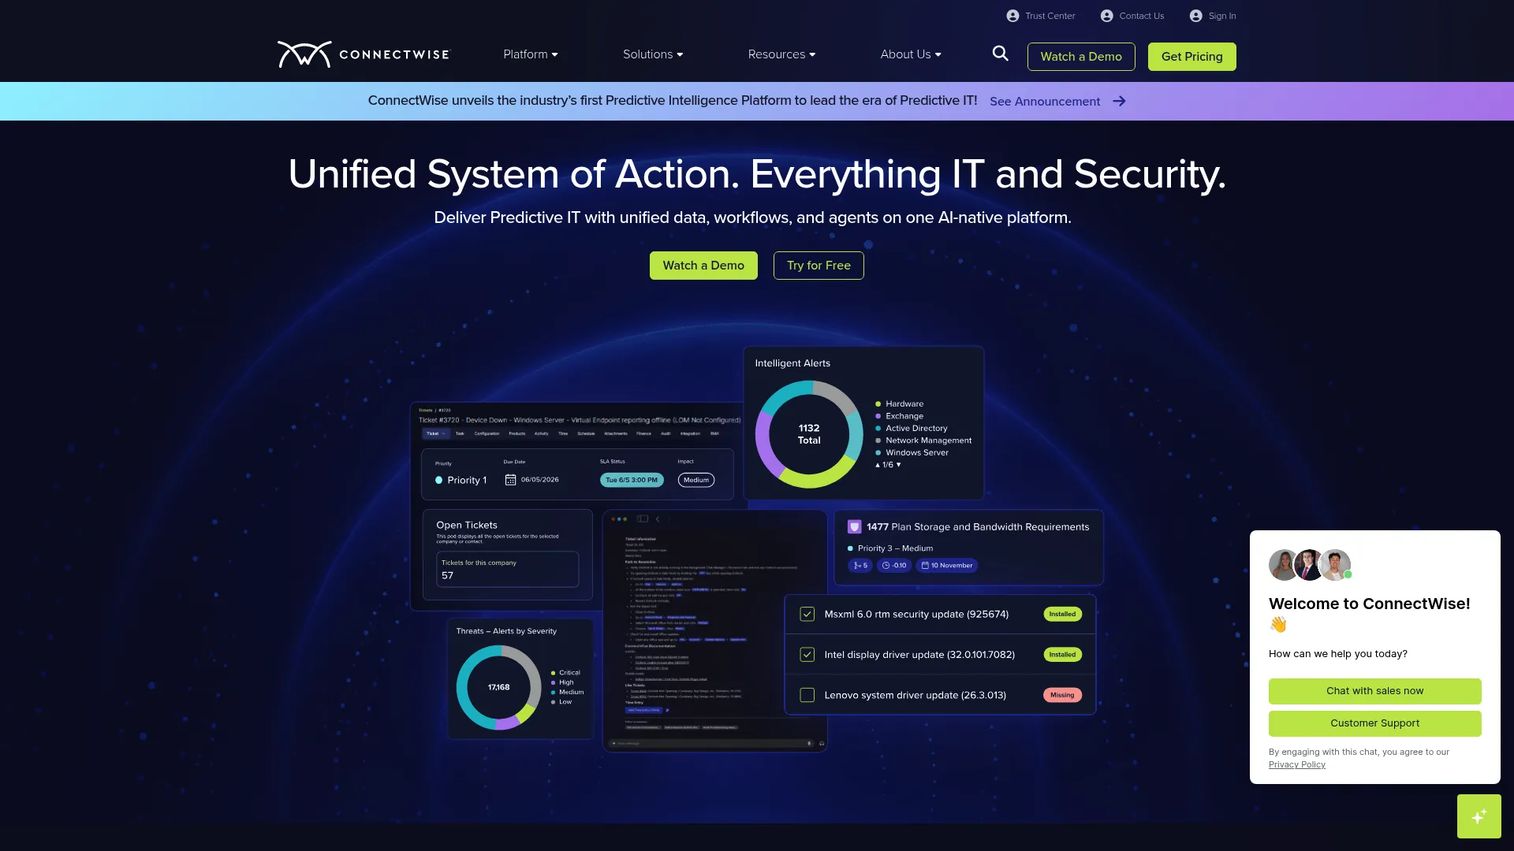Click the 10 November date tag
Image resolution: width=1514 pixels, height=851 pixels.
[x=947, y=566]
